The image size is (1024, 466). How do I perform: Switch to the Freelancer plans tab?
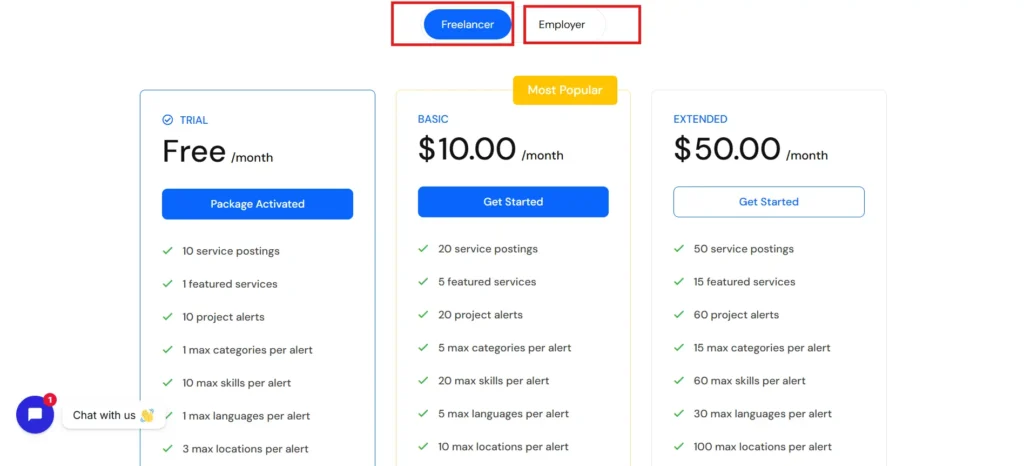[x=467, y=25]
